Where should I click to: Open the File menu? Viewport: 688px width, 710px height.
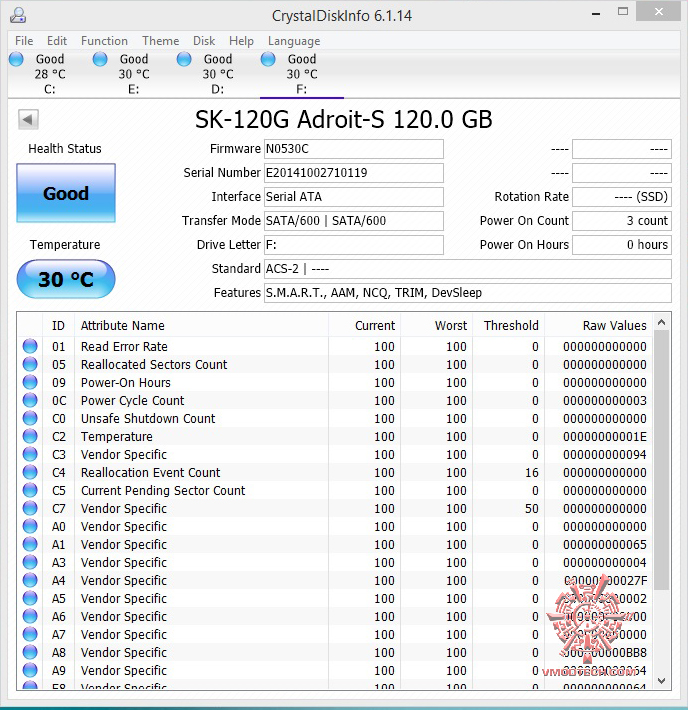24,41
